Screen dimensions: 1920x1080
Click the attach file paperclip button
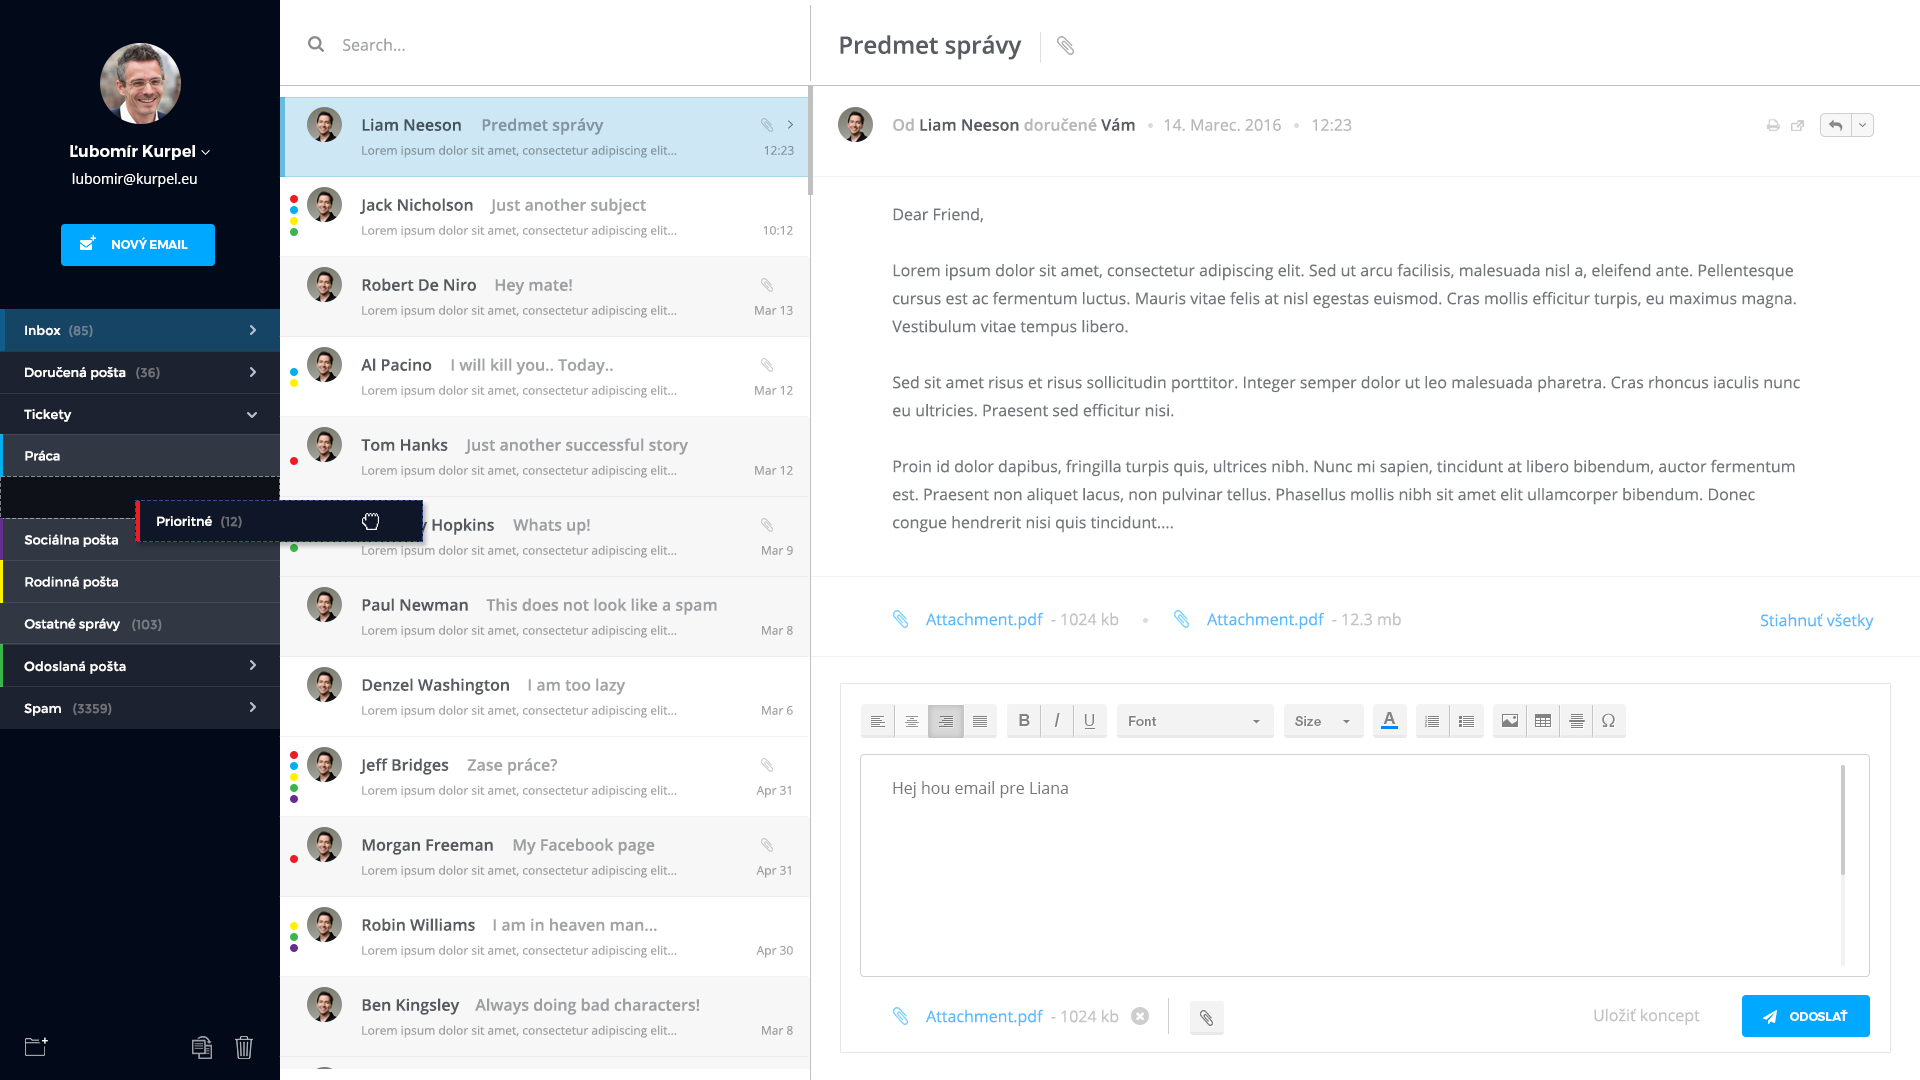(x=1206, y=1018)
